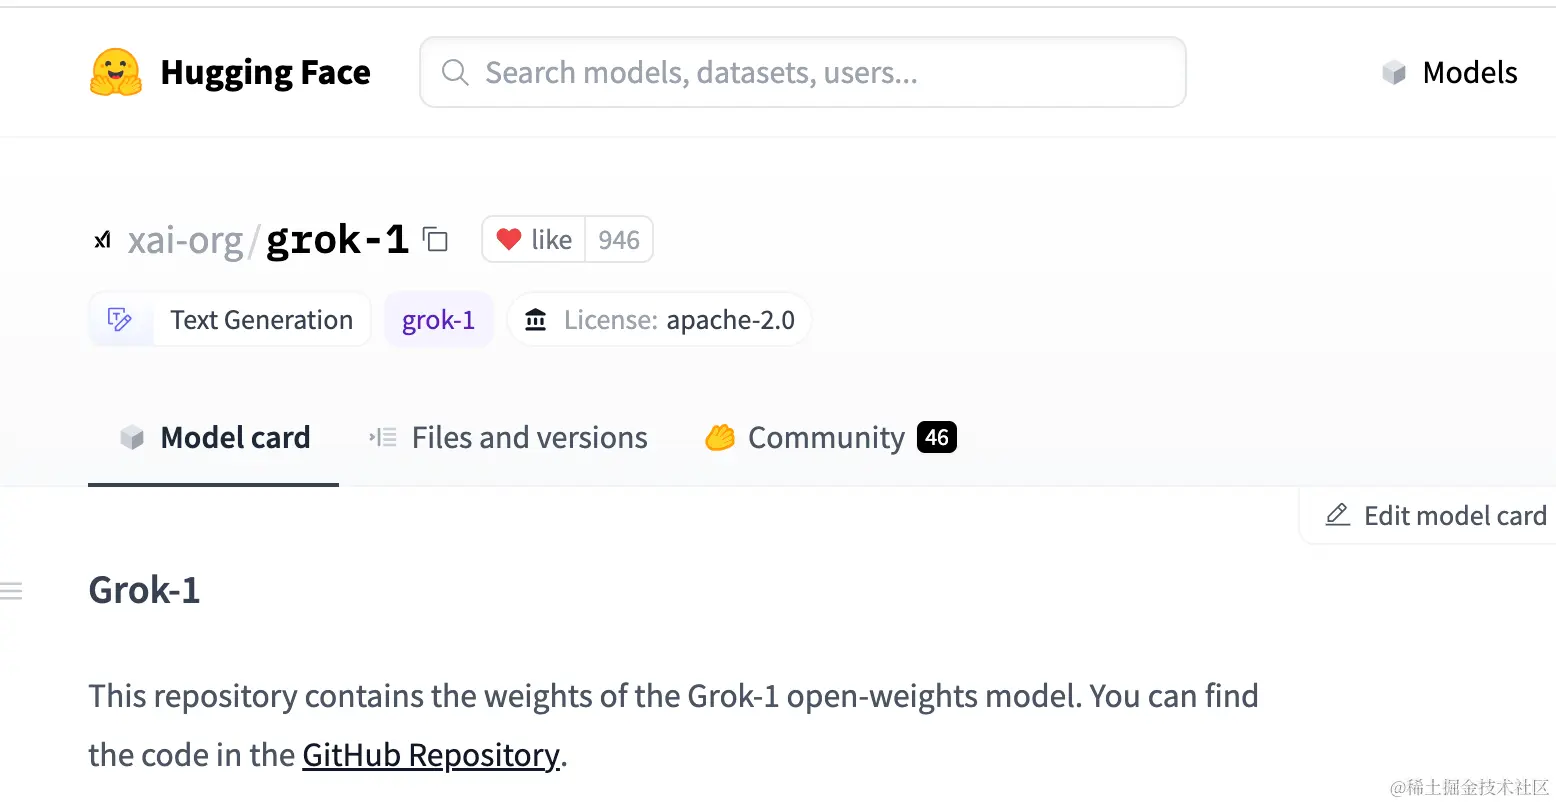
Task: Click the license bank building icon
Action: pyautogui.click(x=536, y=320)
